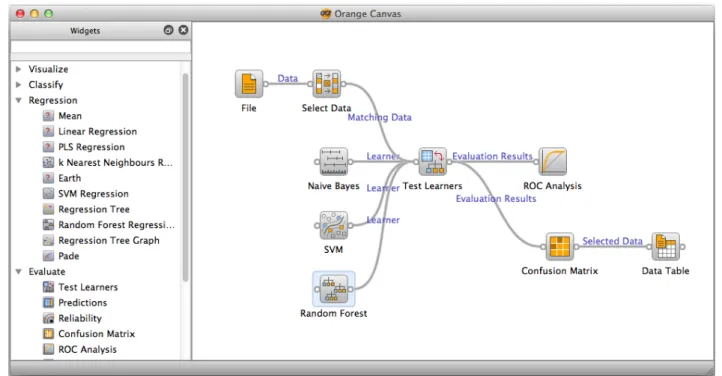Click the ROC Analysis icon in sidebar
The image size is (722, 376).
click(x=48, y=349)
